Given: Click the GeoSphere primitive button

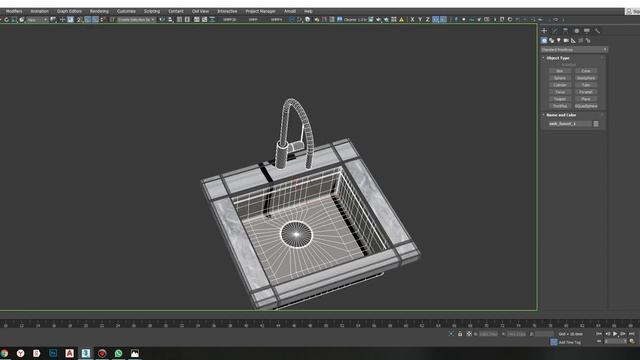Looking at the screenshot, I should point(586,78).
